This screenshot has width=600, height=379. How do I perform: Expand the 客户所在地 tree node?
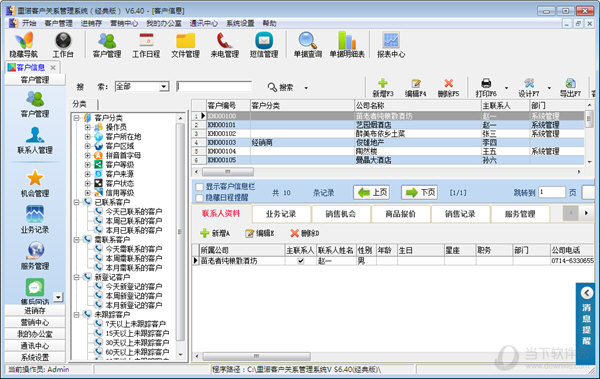[x=88, y=136]
